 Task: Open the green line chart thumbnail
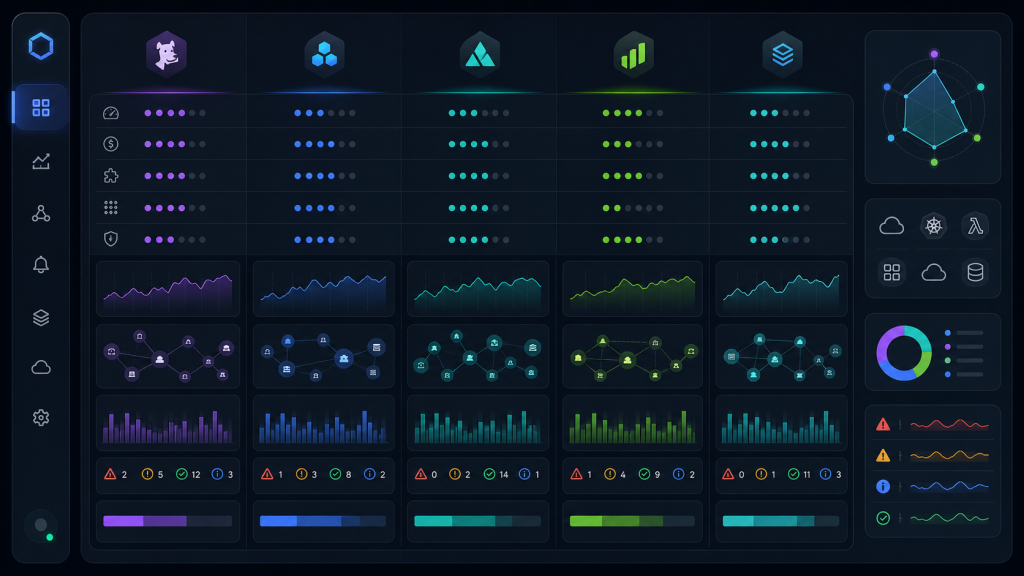pos(632,289)
